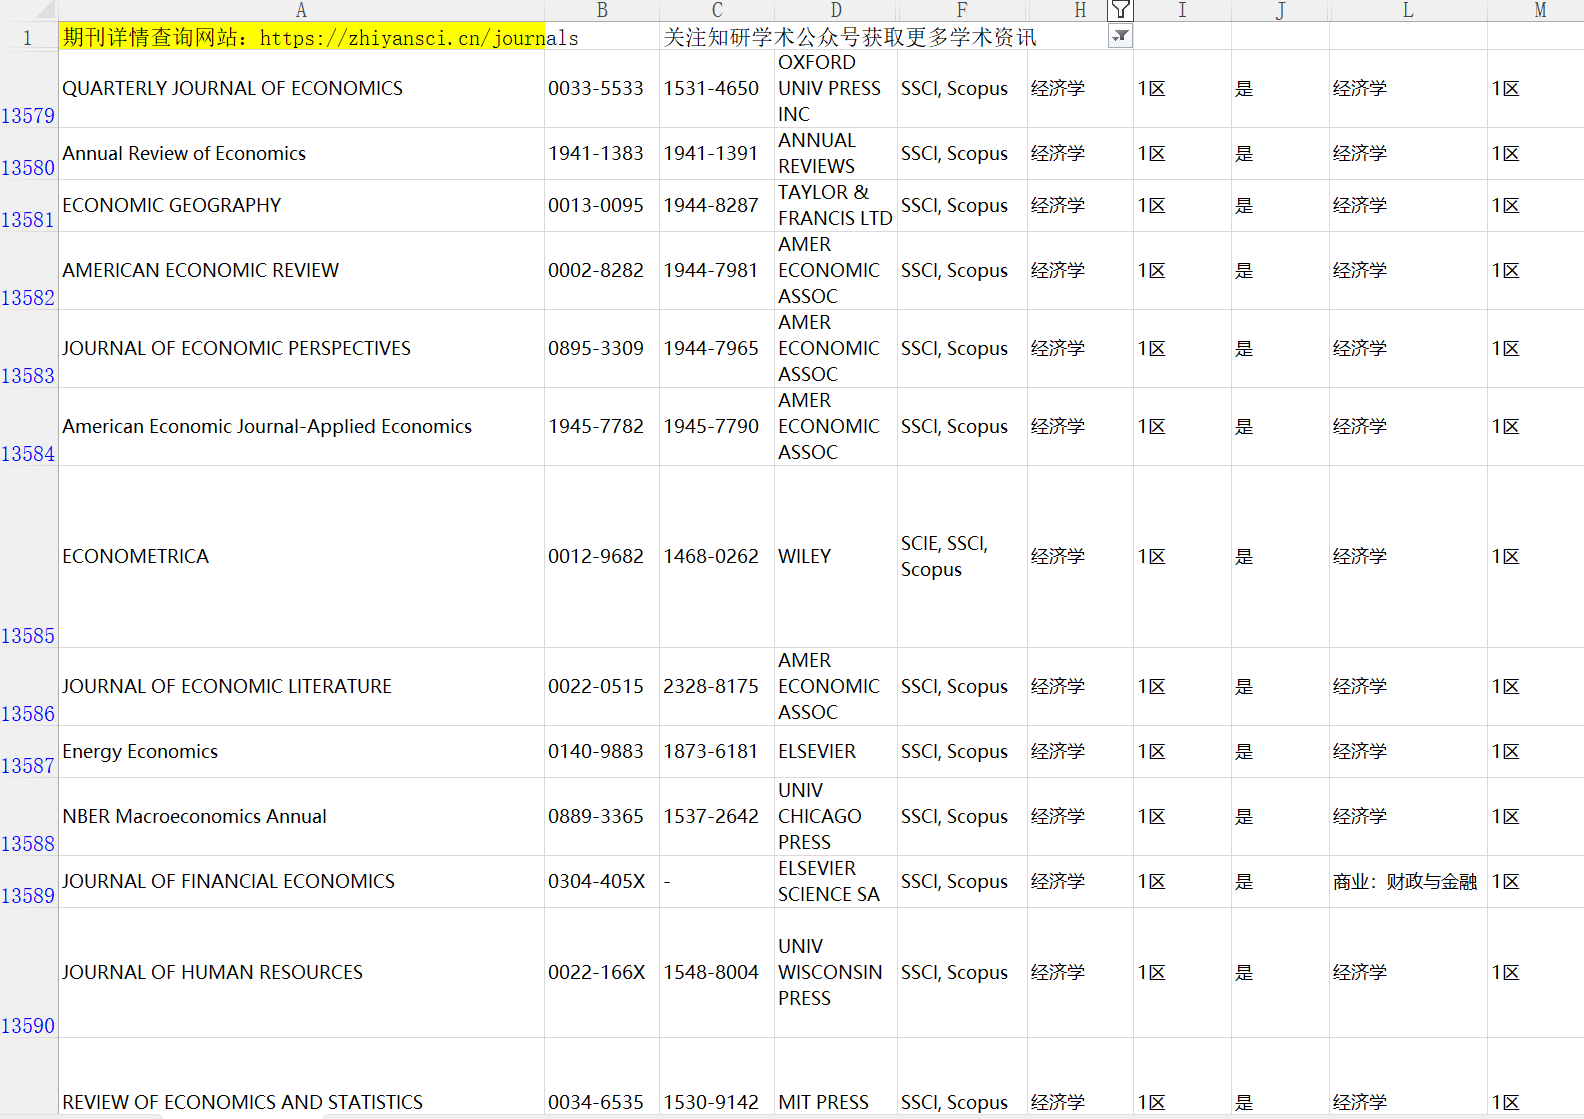Click the "SCIE, SSCI, Scopus" index cell
The height and width of the screenshot is (1119, 1584).
(x=962, y=557)
